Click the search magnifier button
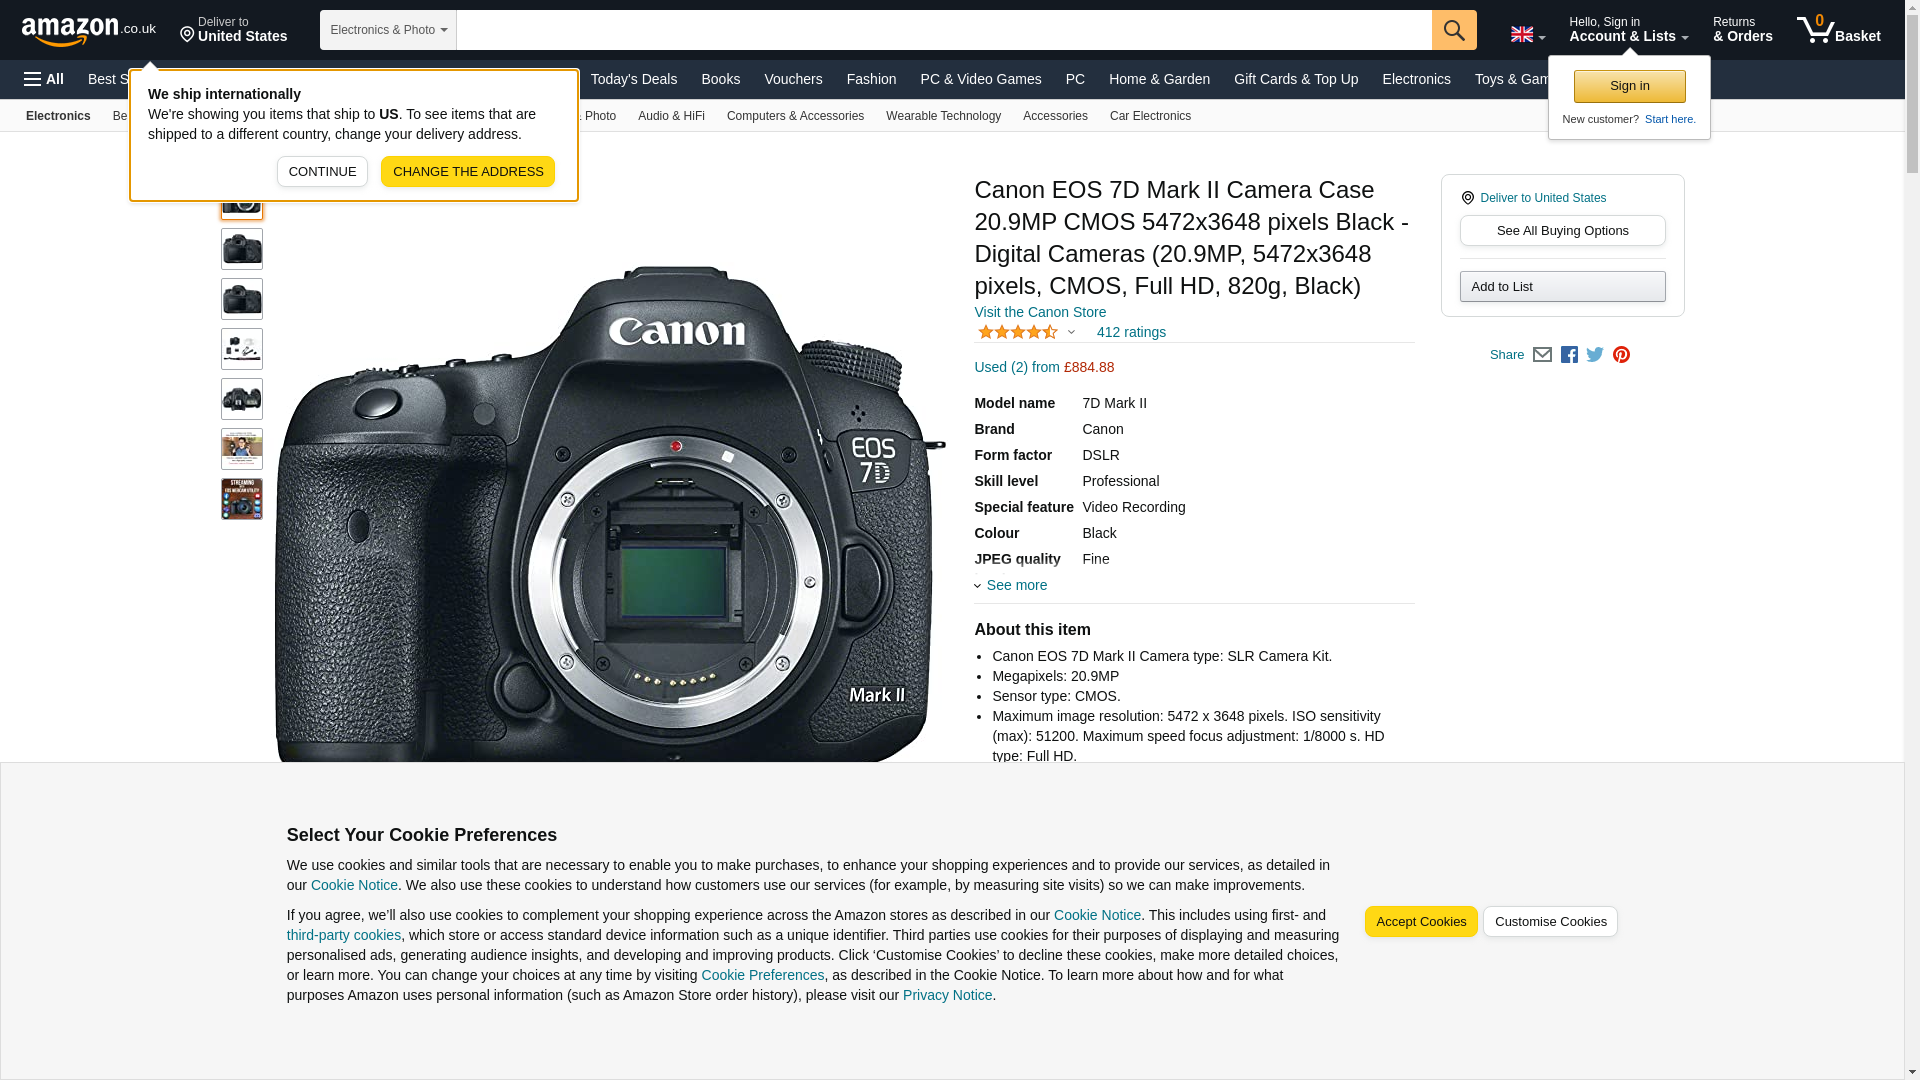 click(x=1454, y=30)
